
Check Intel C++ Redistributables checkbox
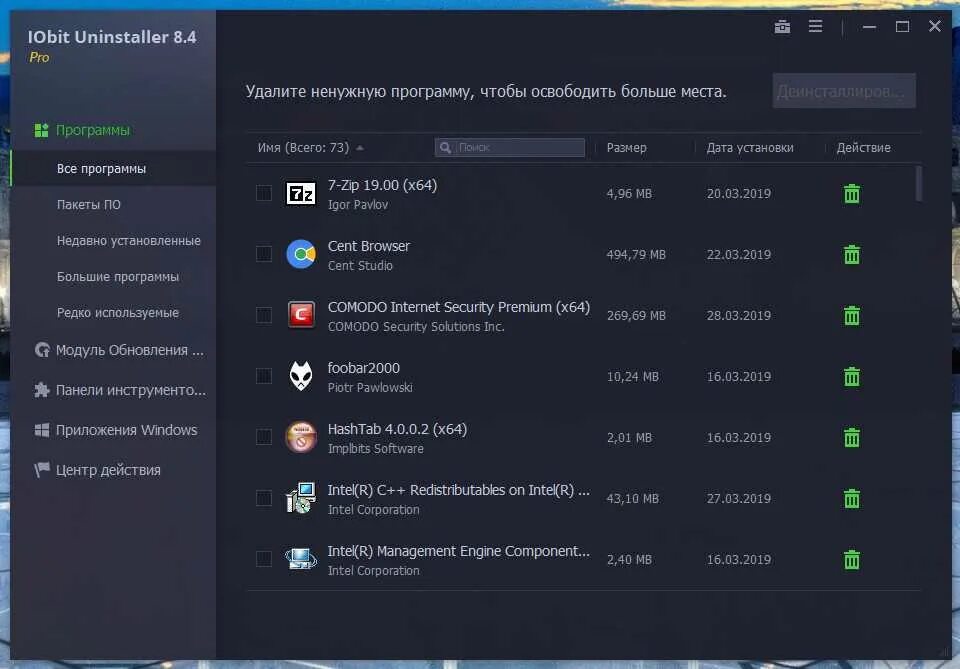264,498
